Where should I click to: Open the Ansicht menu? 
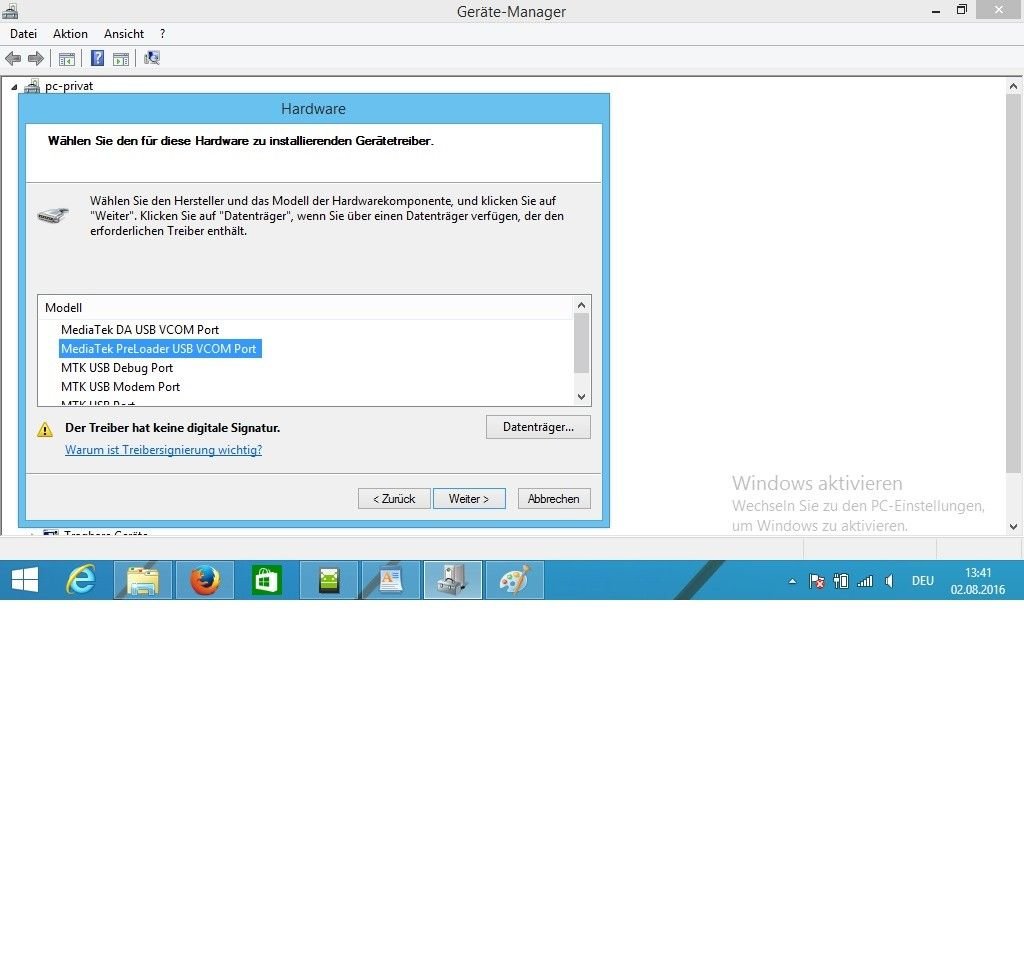123,34
